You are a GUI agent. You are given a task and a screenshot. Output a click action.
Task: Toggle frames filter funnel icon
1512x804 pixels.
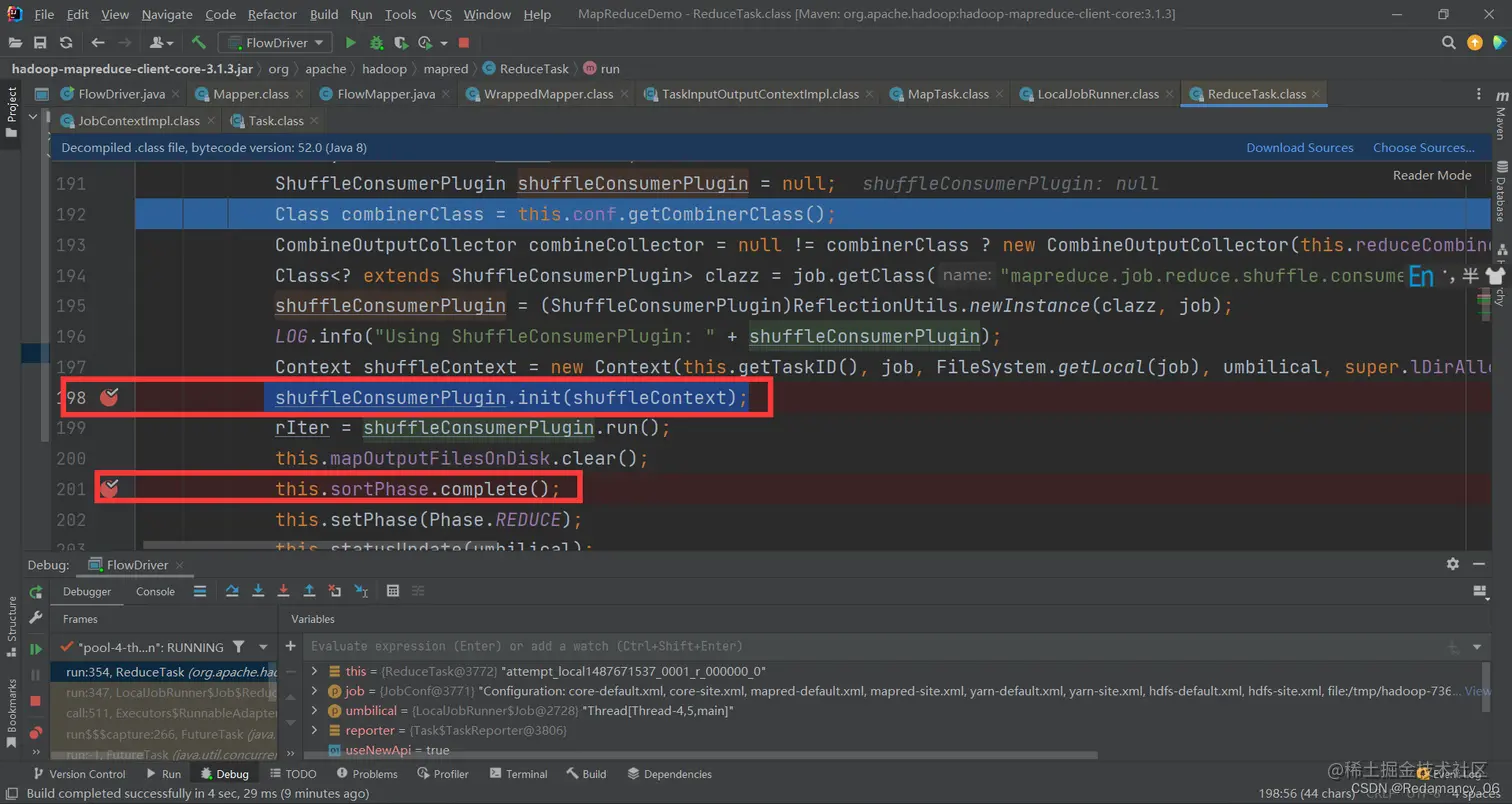click(x=238, y=647)
